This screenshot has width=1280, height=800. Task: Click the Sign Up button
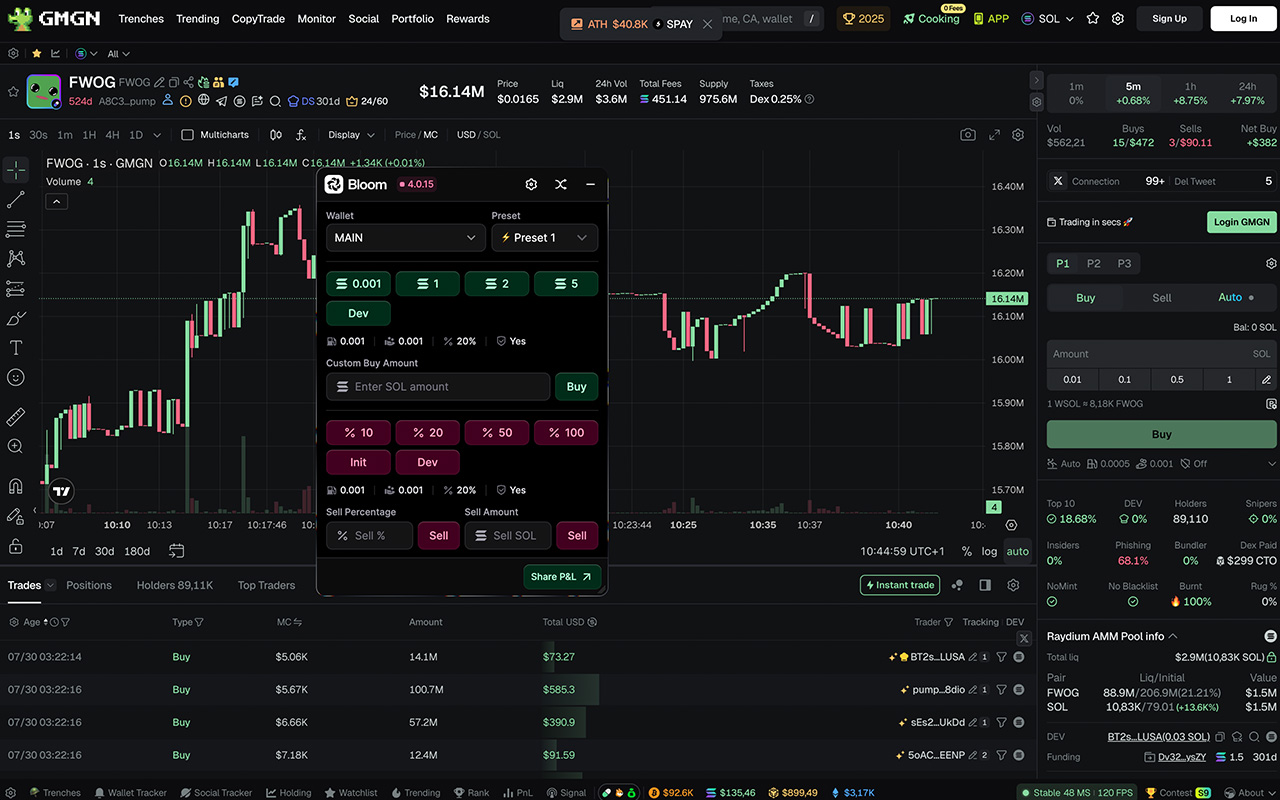tap(1169, 18)
